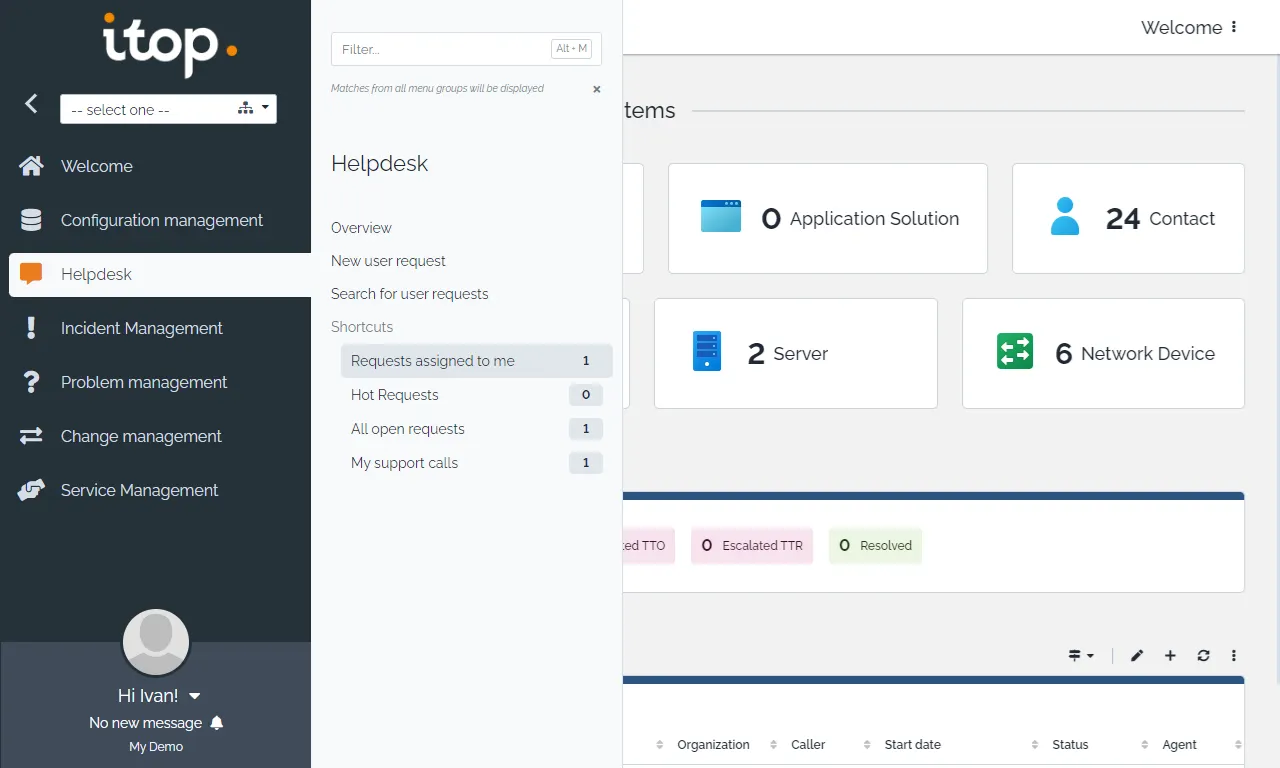The image size is (1280, 768).
Task: Open the 6 Network Device card
Action: [1103, 353]
